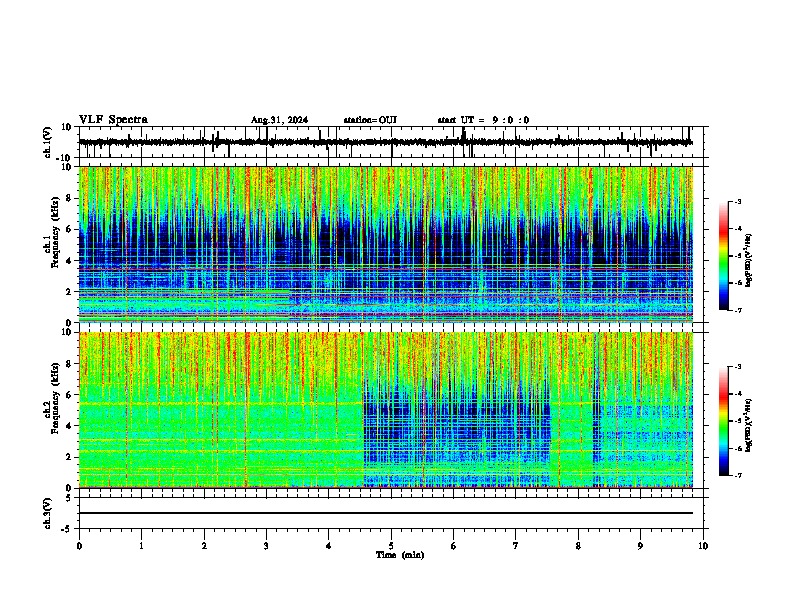Click the "6" kHz tick on ch.1 frequency axis
The height and width of the screenshot is (612, 792).
point(70,229)
